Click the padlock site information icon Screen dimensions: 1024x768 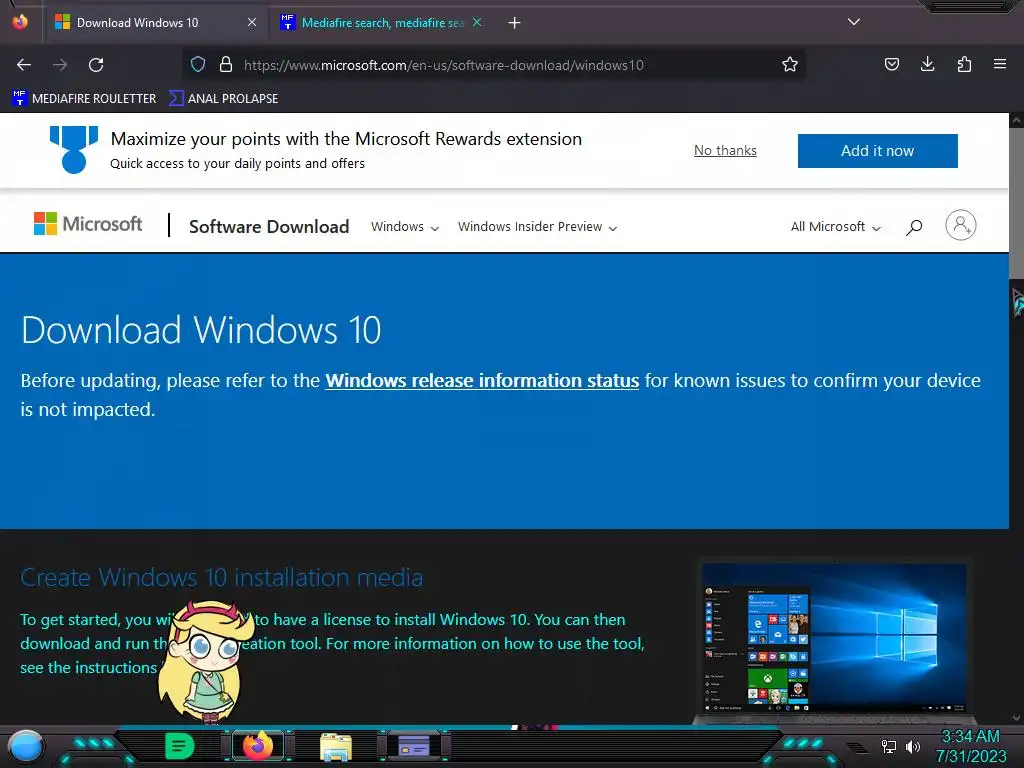226,64
